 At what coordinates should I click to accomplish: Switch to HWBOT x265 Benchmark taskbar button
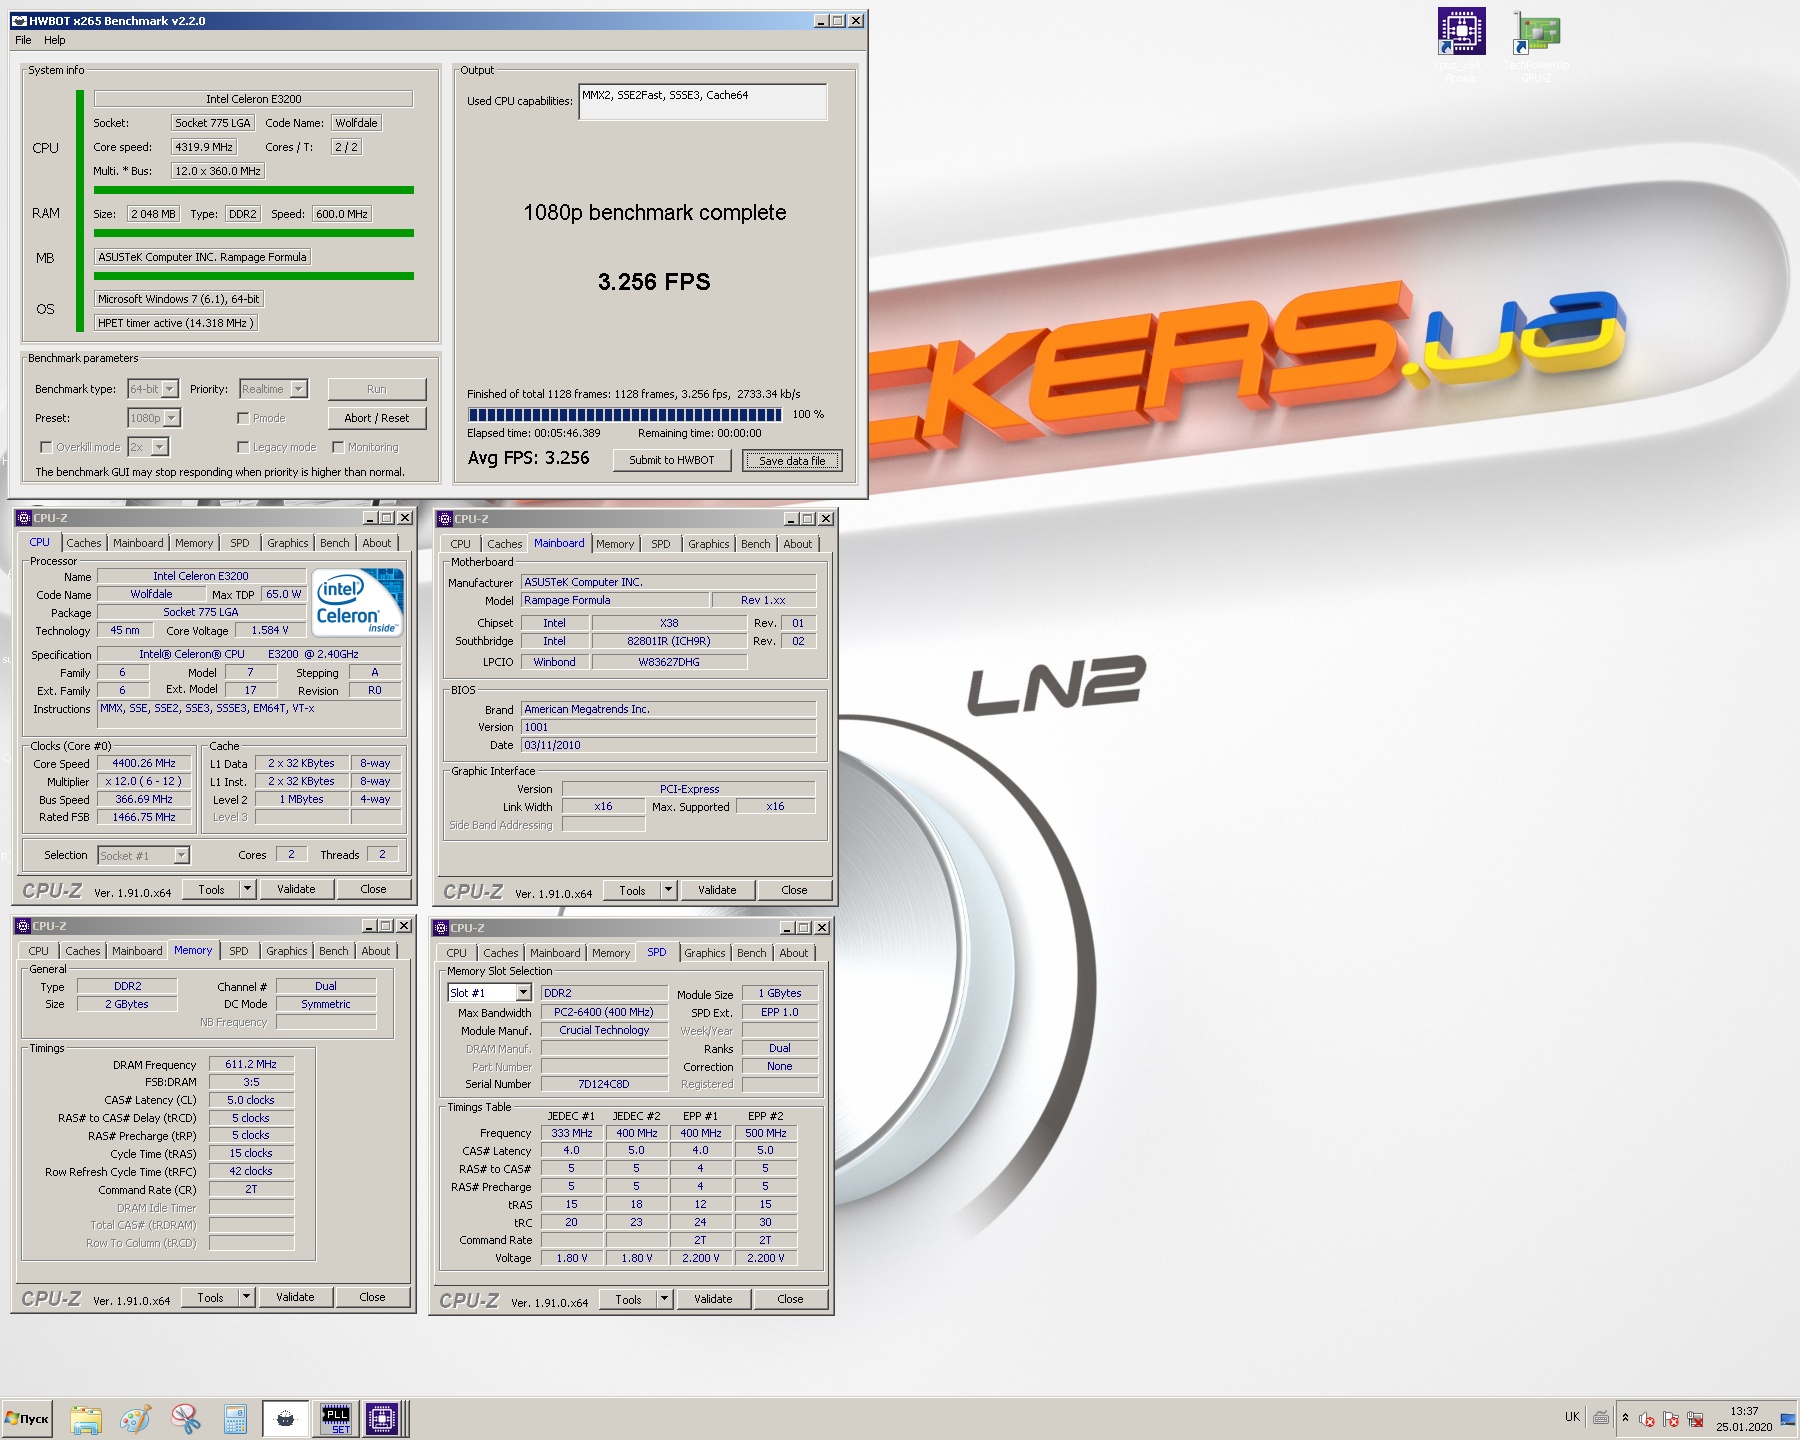click(x=286, y=1418)
